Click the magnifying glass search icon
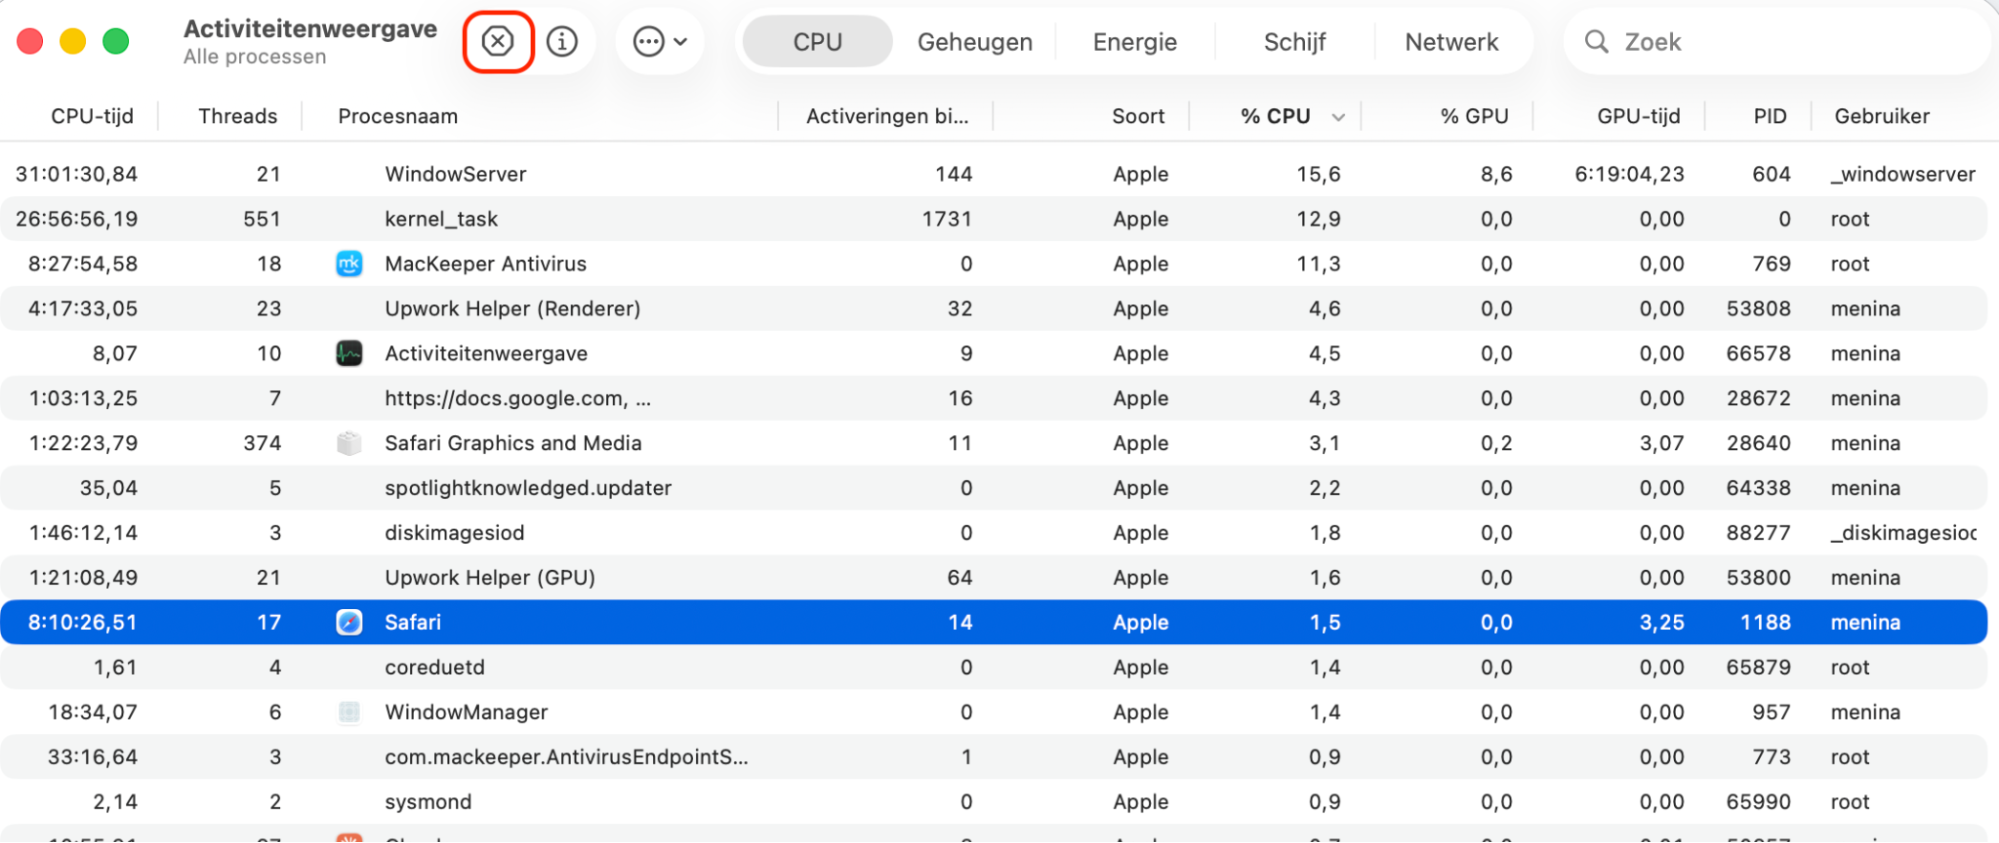 [1596, 41]
